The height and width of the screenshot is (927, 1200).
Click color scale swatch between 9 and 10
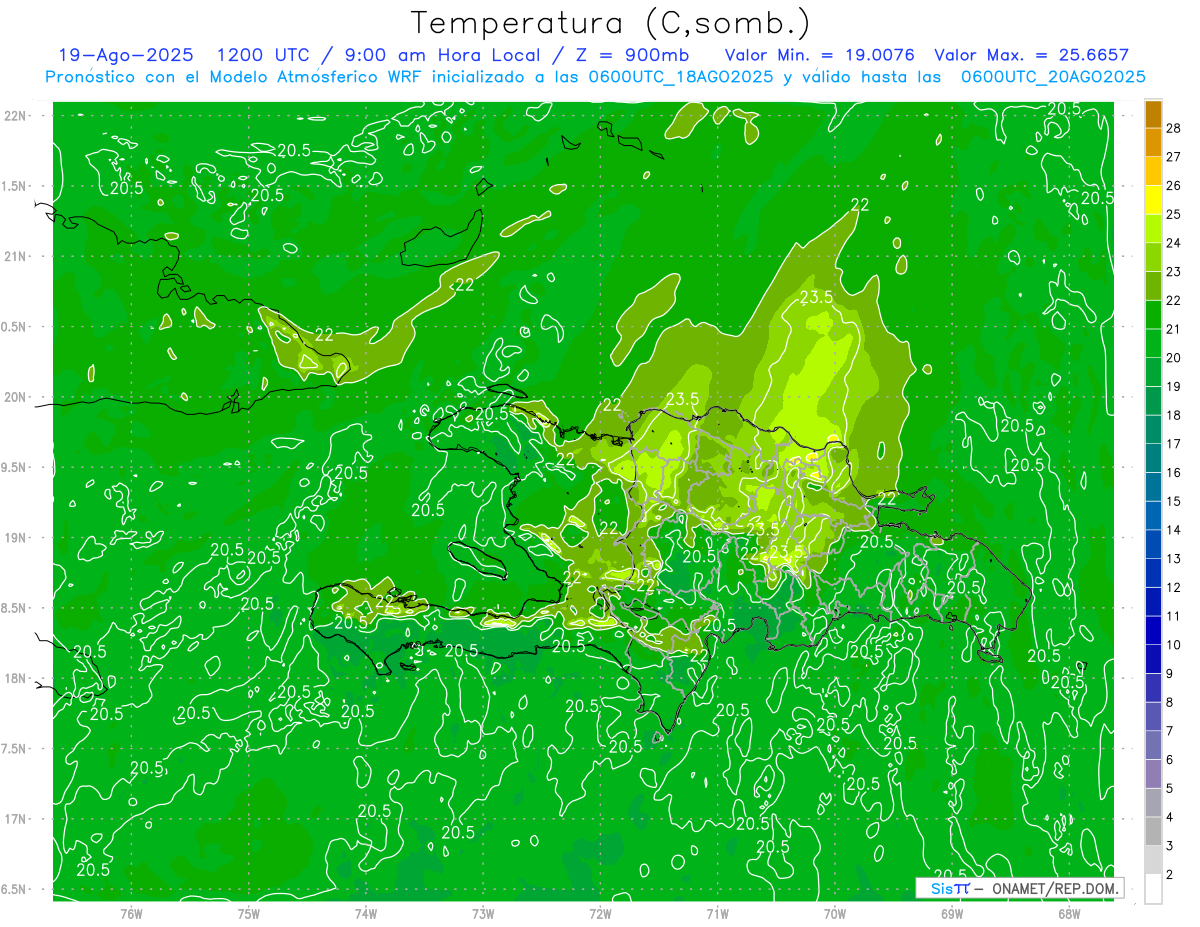pos(1153,660)
